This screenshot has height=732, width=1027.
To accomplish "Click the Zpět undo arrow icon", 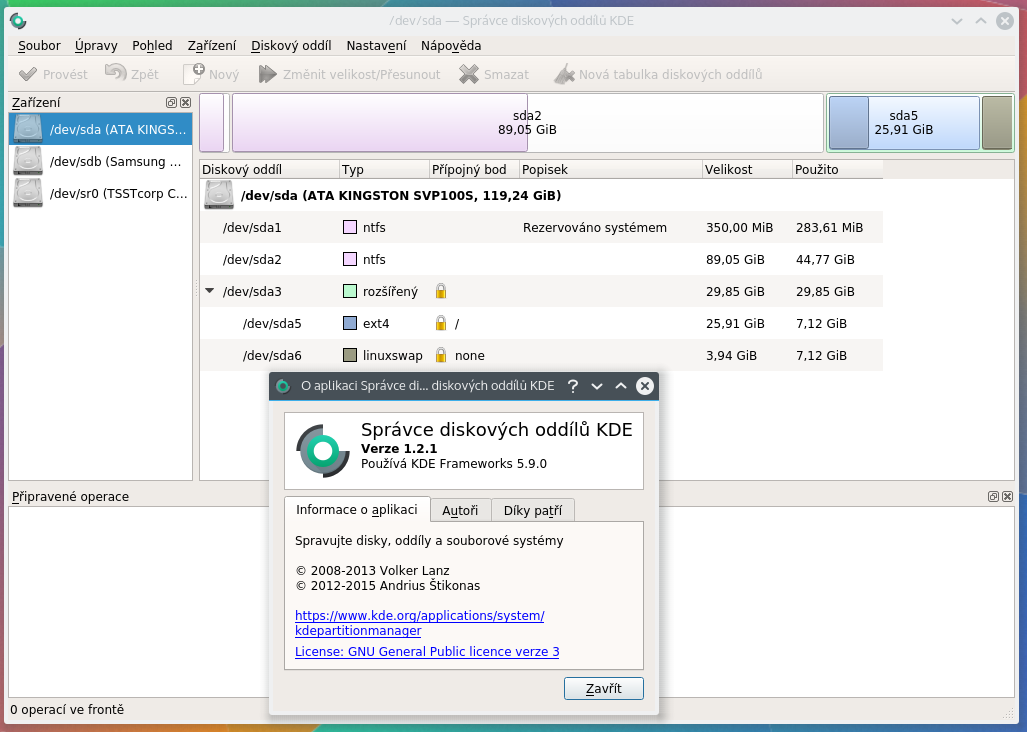I will tap(116, 73).
